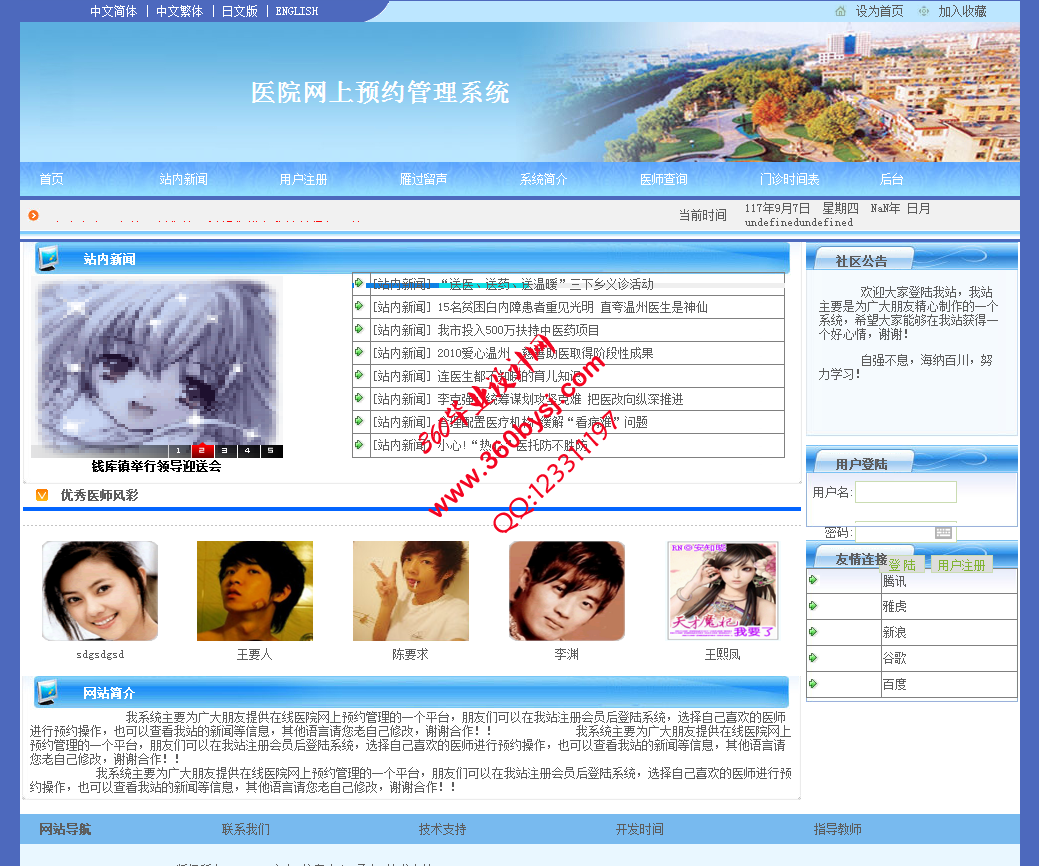Open 医师查询 navigation menu item
The width and height of the screenshot is (1039, 866).
[x=663, y=179]
